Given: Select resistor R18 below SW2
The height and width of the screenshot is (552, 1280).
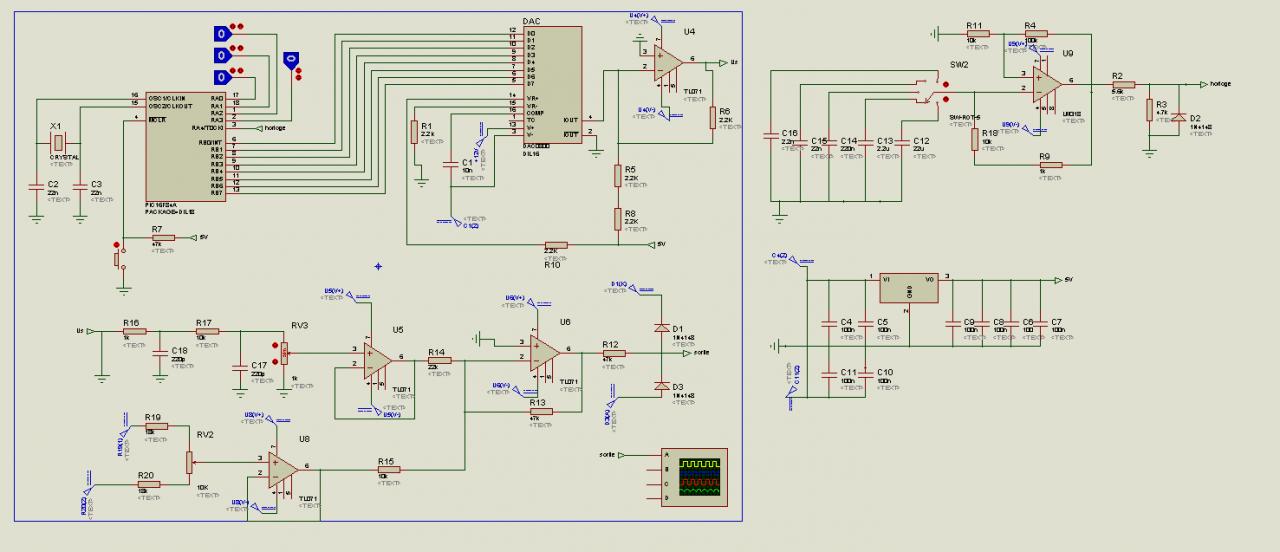Looking at the screenshot, I should (975, 138).
